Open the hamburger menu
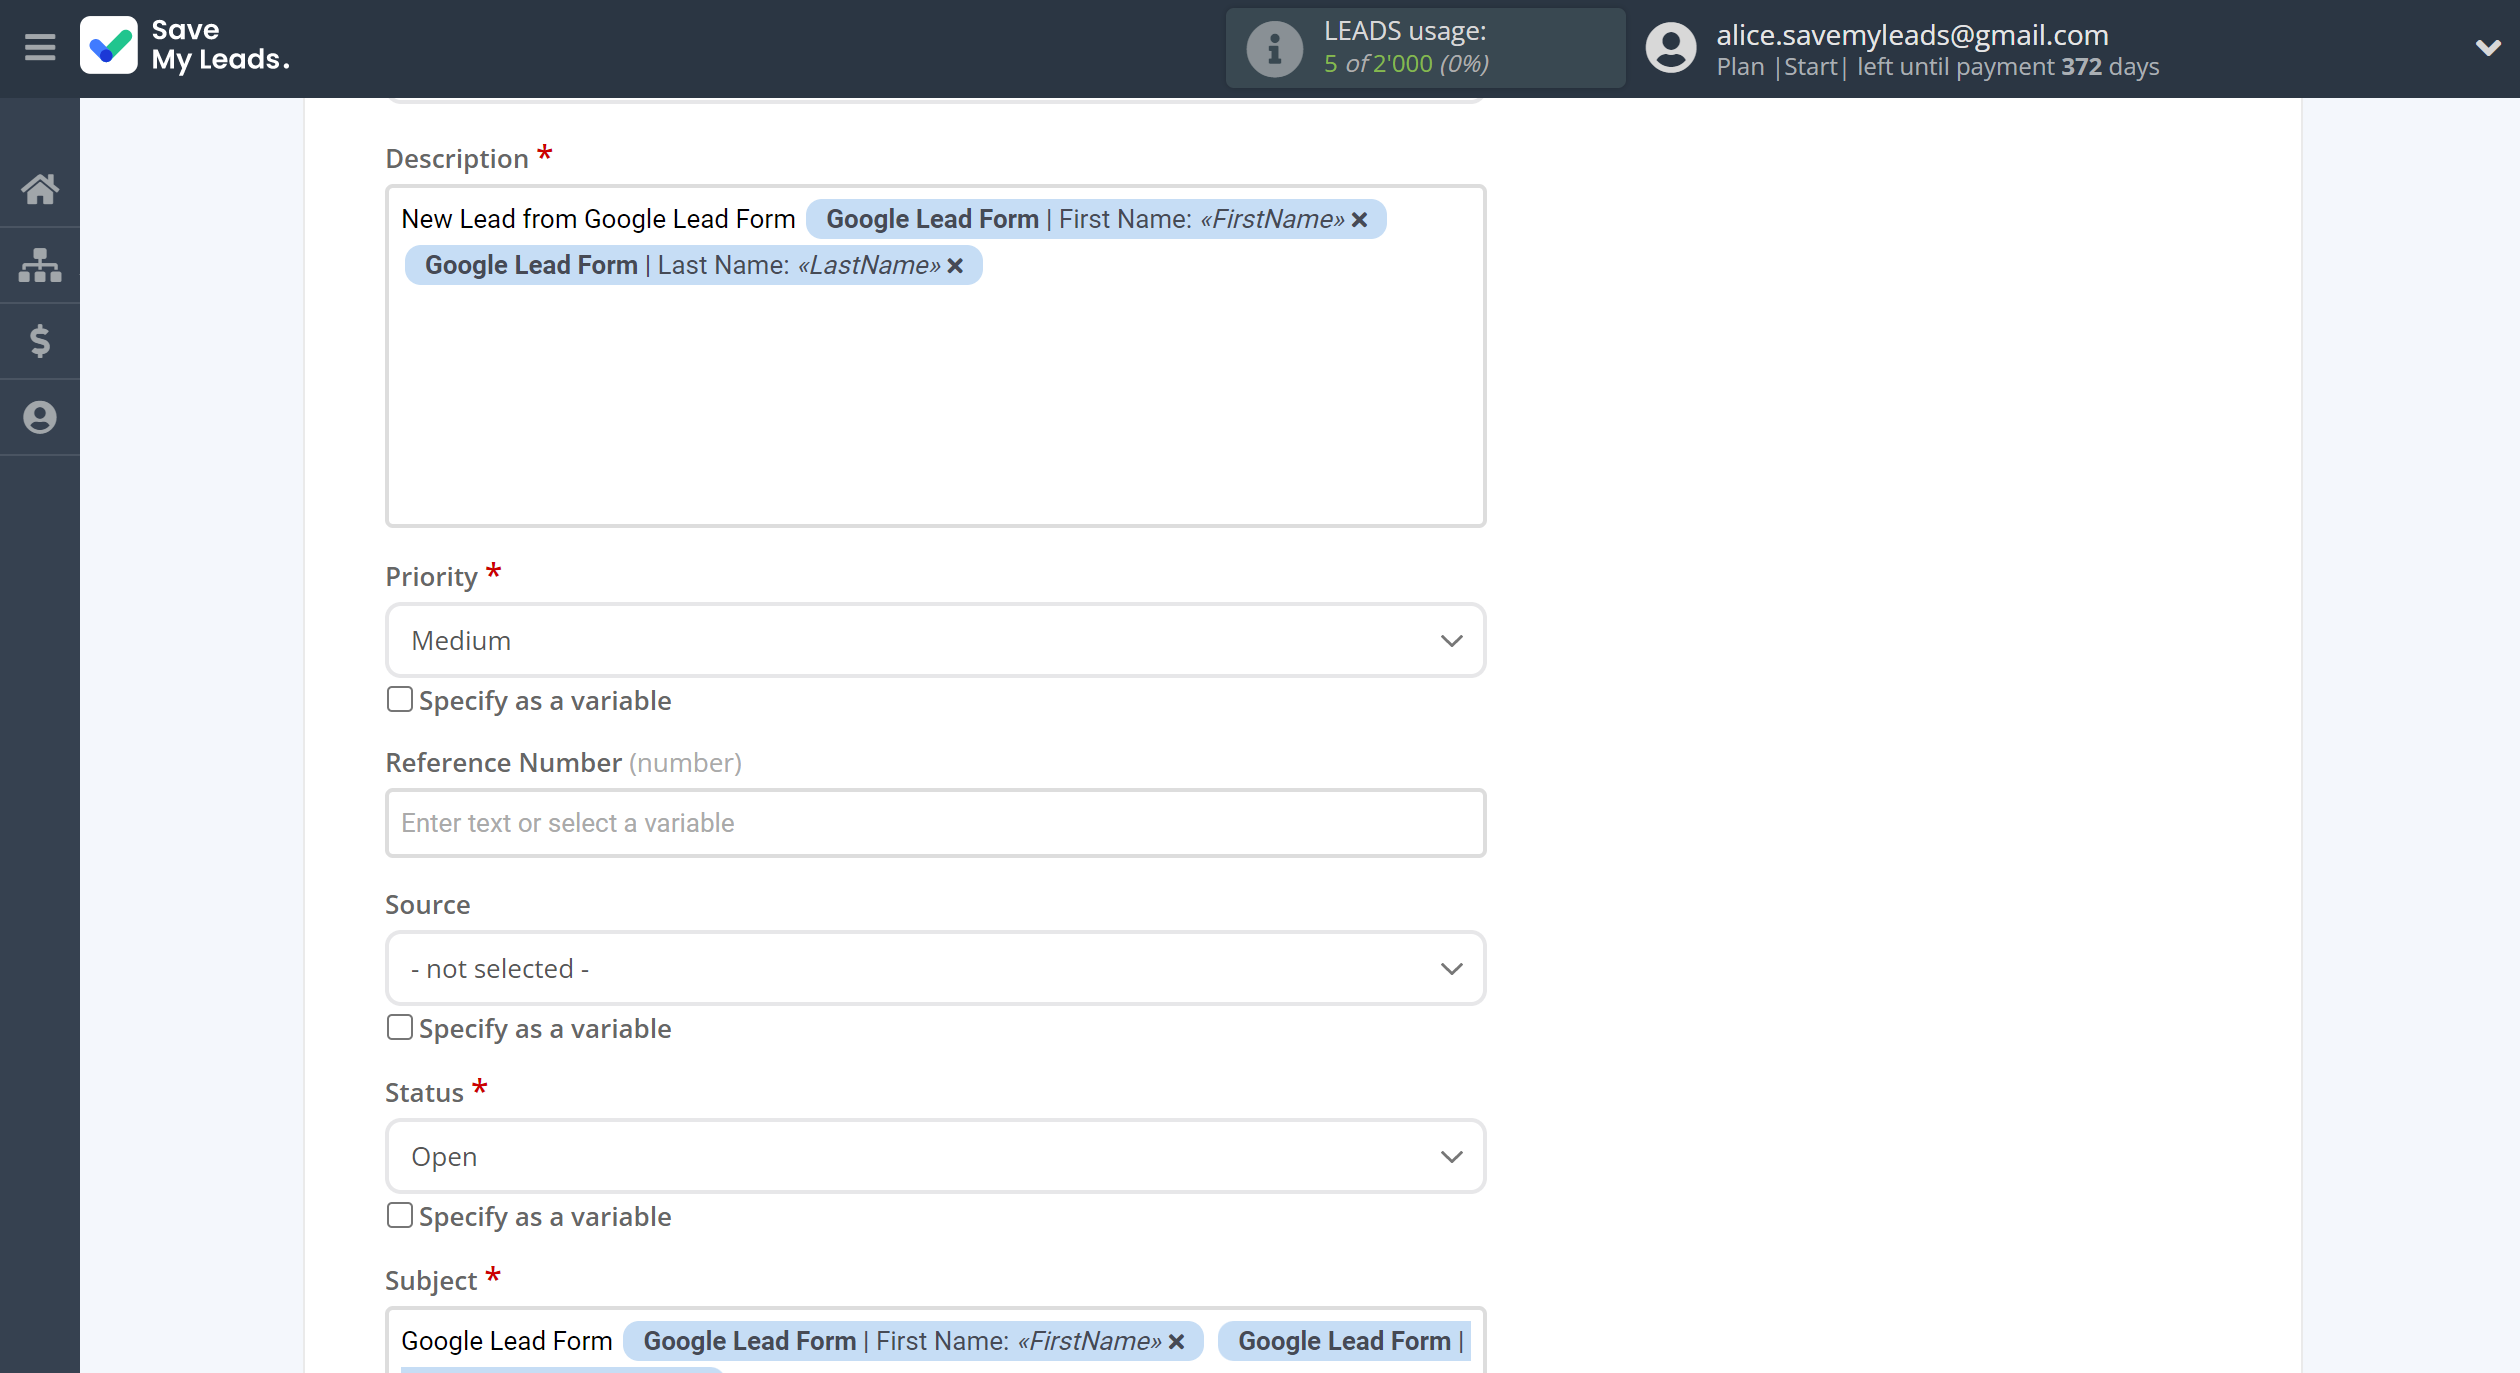Image resolution: width=2520 pixels, height=1373 pixels. 40,47
